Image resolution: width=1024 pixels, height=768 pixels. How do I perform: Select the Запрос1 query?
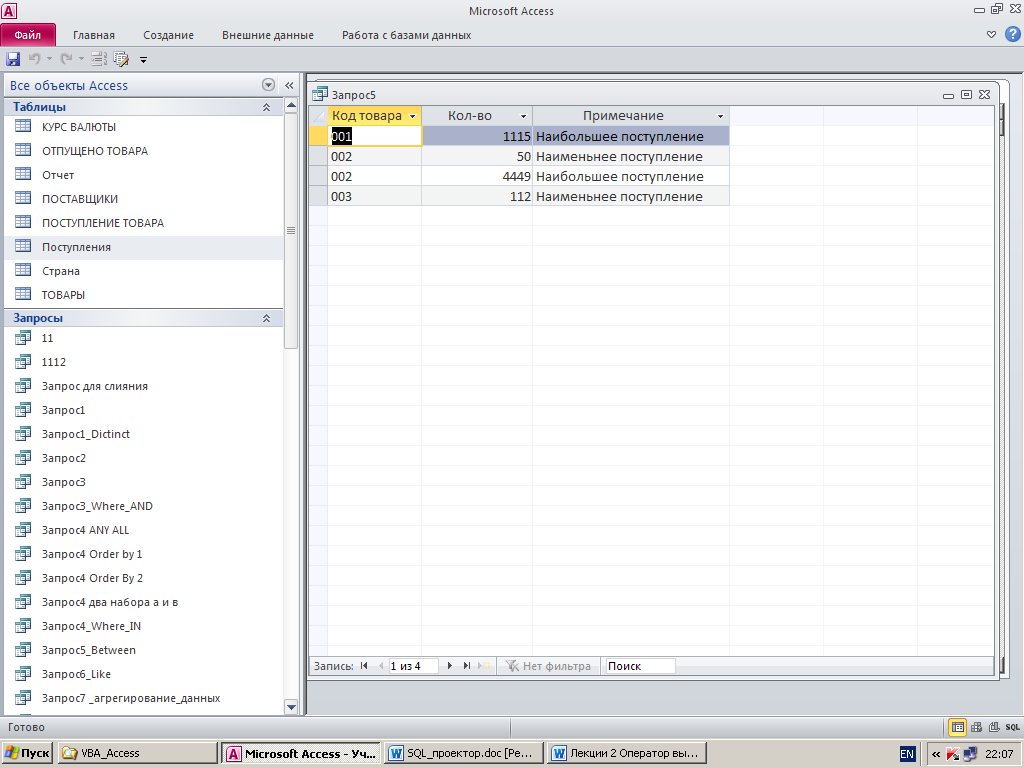tap(144, 410)
